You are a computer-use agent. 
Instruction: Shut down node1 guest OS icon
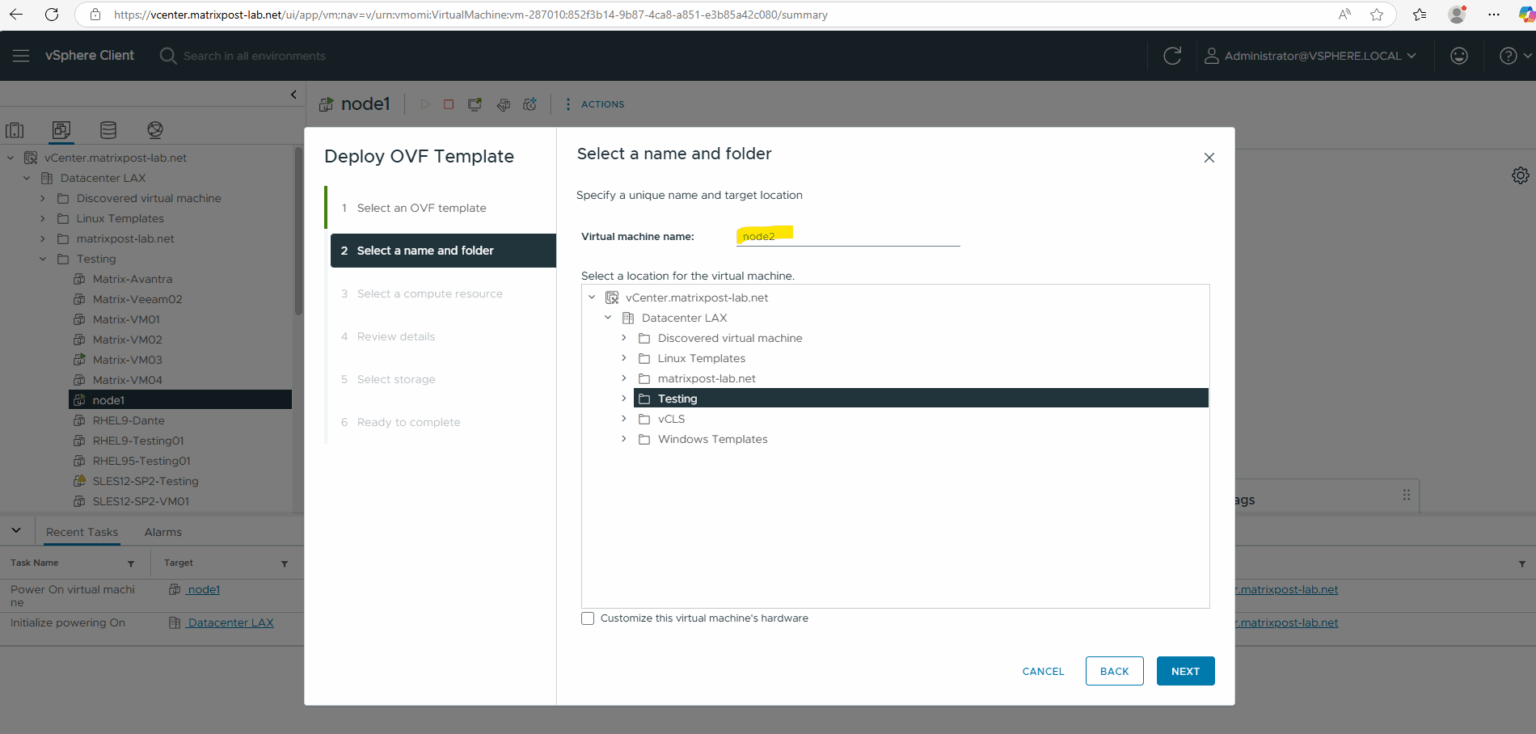(448, 104)
